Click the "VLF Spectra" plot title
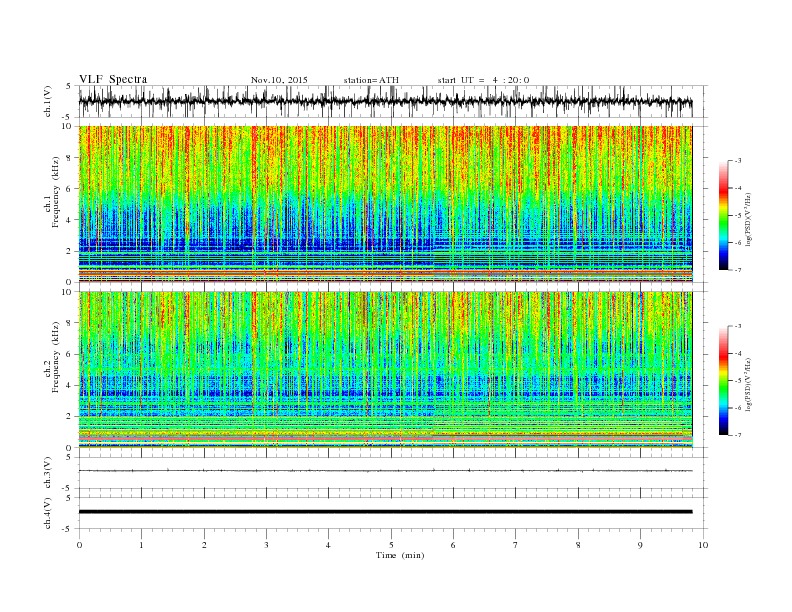 [x=113, y=79]
